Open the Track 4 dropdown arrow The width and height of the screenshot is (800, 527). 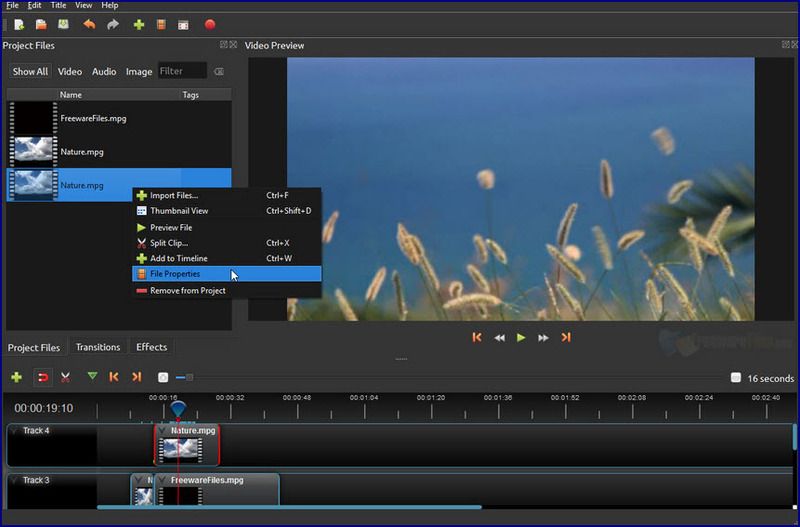pos(14,431)
